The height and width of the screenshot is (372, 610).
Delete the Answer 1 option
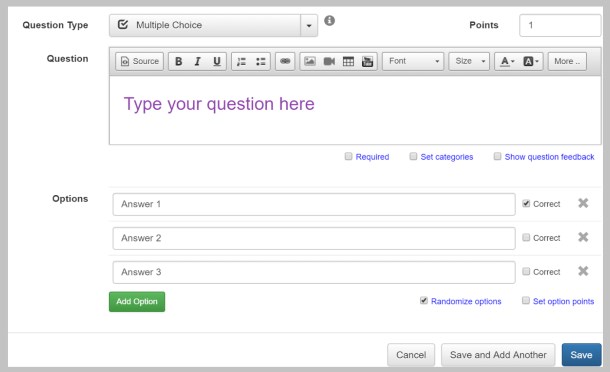(x=583, y=203)
